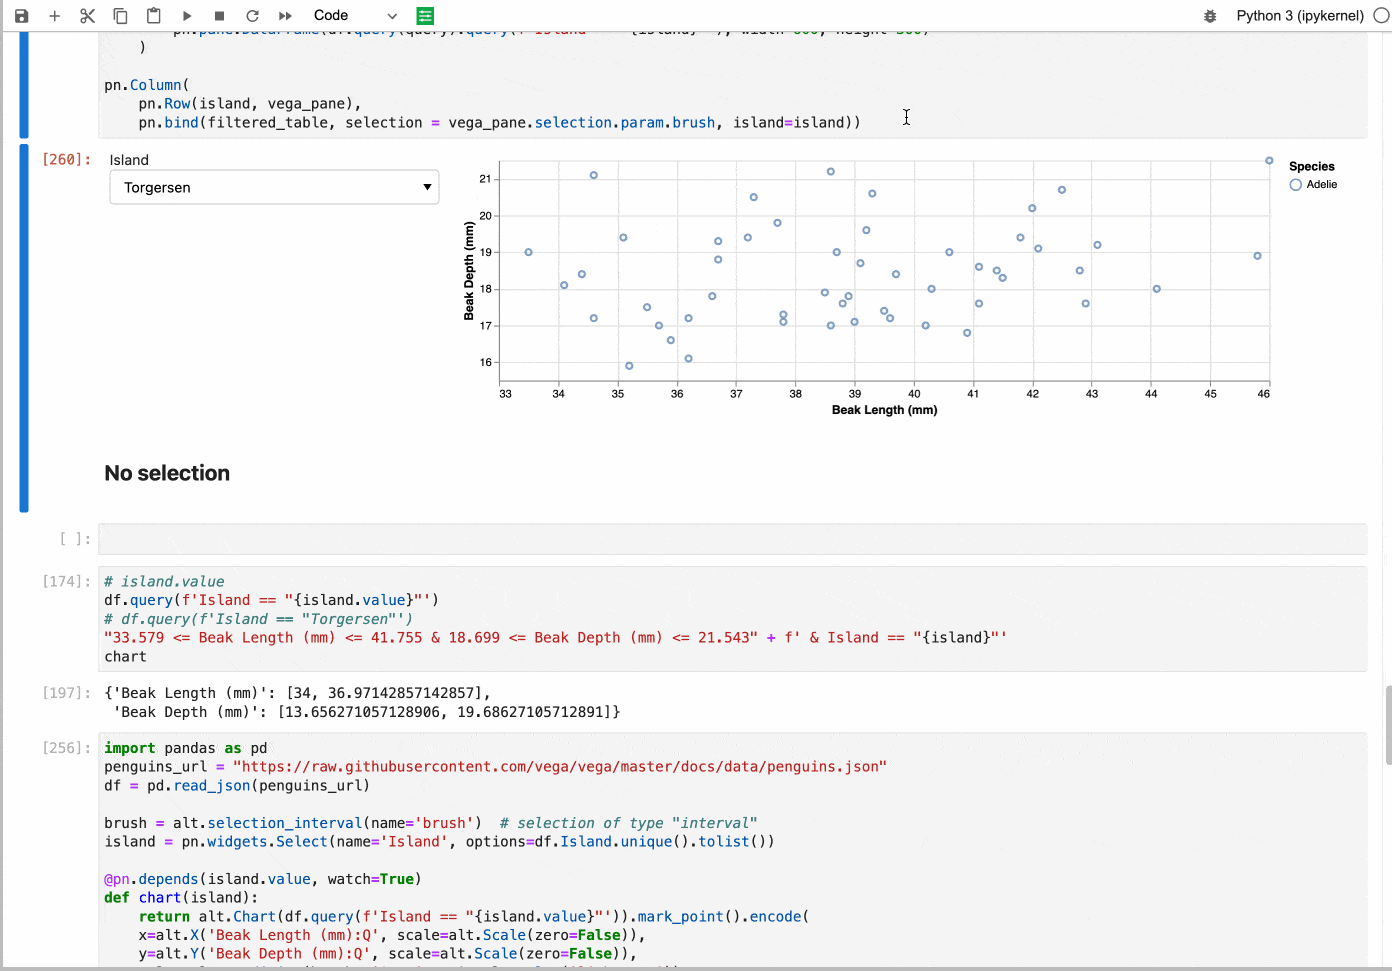
Task: Restart kernel and run all cells
Action: click(x=285, y=16)
